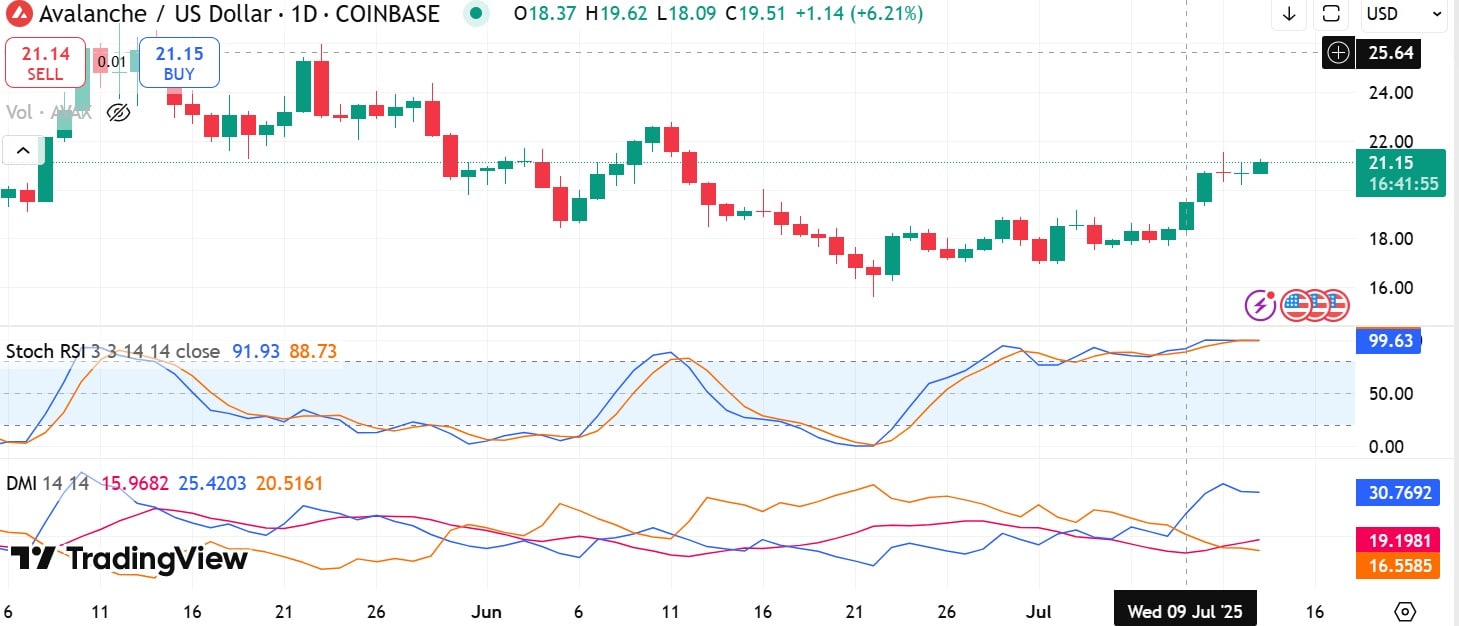Open the USD currency dropdown

pyautogui.click(x=1402, y=14)
